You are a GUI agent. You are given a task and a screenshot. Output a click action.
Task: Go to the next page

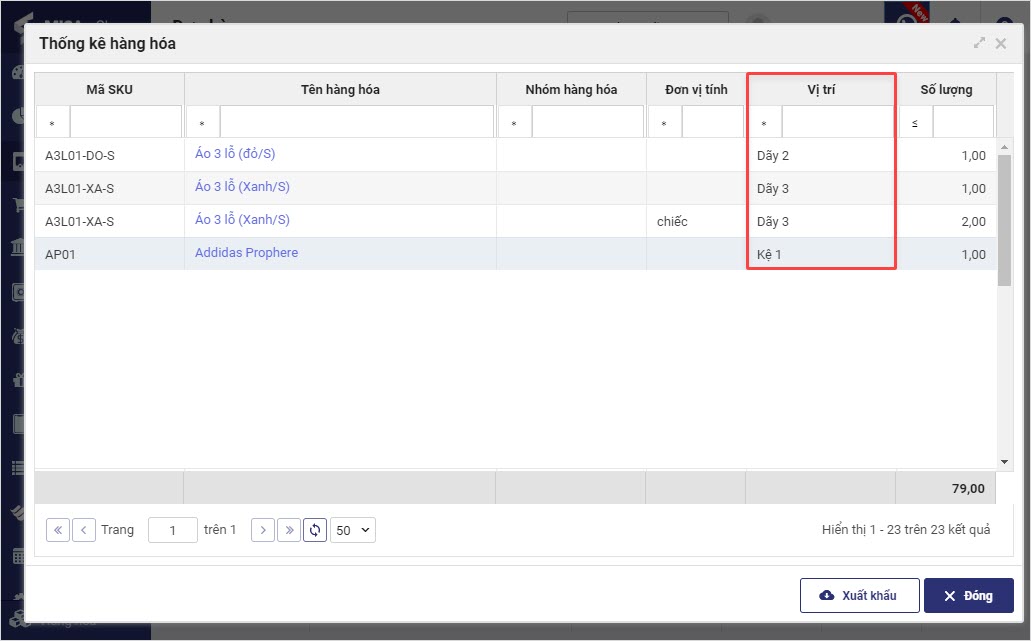pos(263,530)
